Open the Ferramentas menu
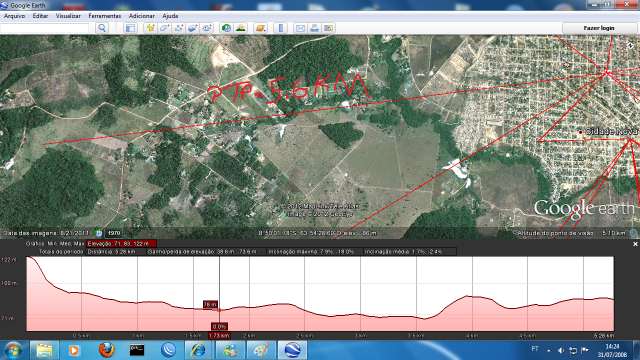Screen dimensions: 640x360 point(105,16)
